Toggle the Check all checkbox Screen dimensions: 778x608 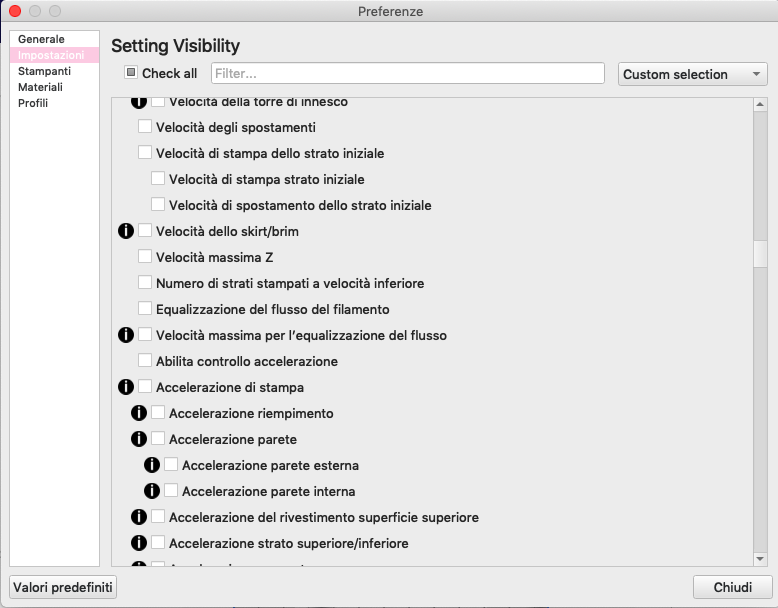click(x=131, y=73)
